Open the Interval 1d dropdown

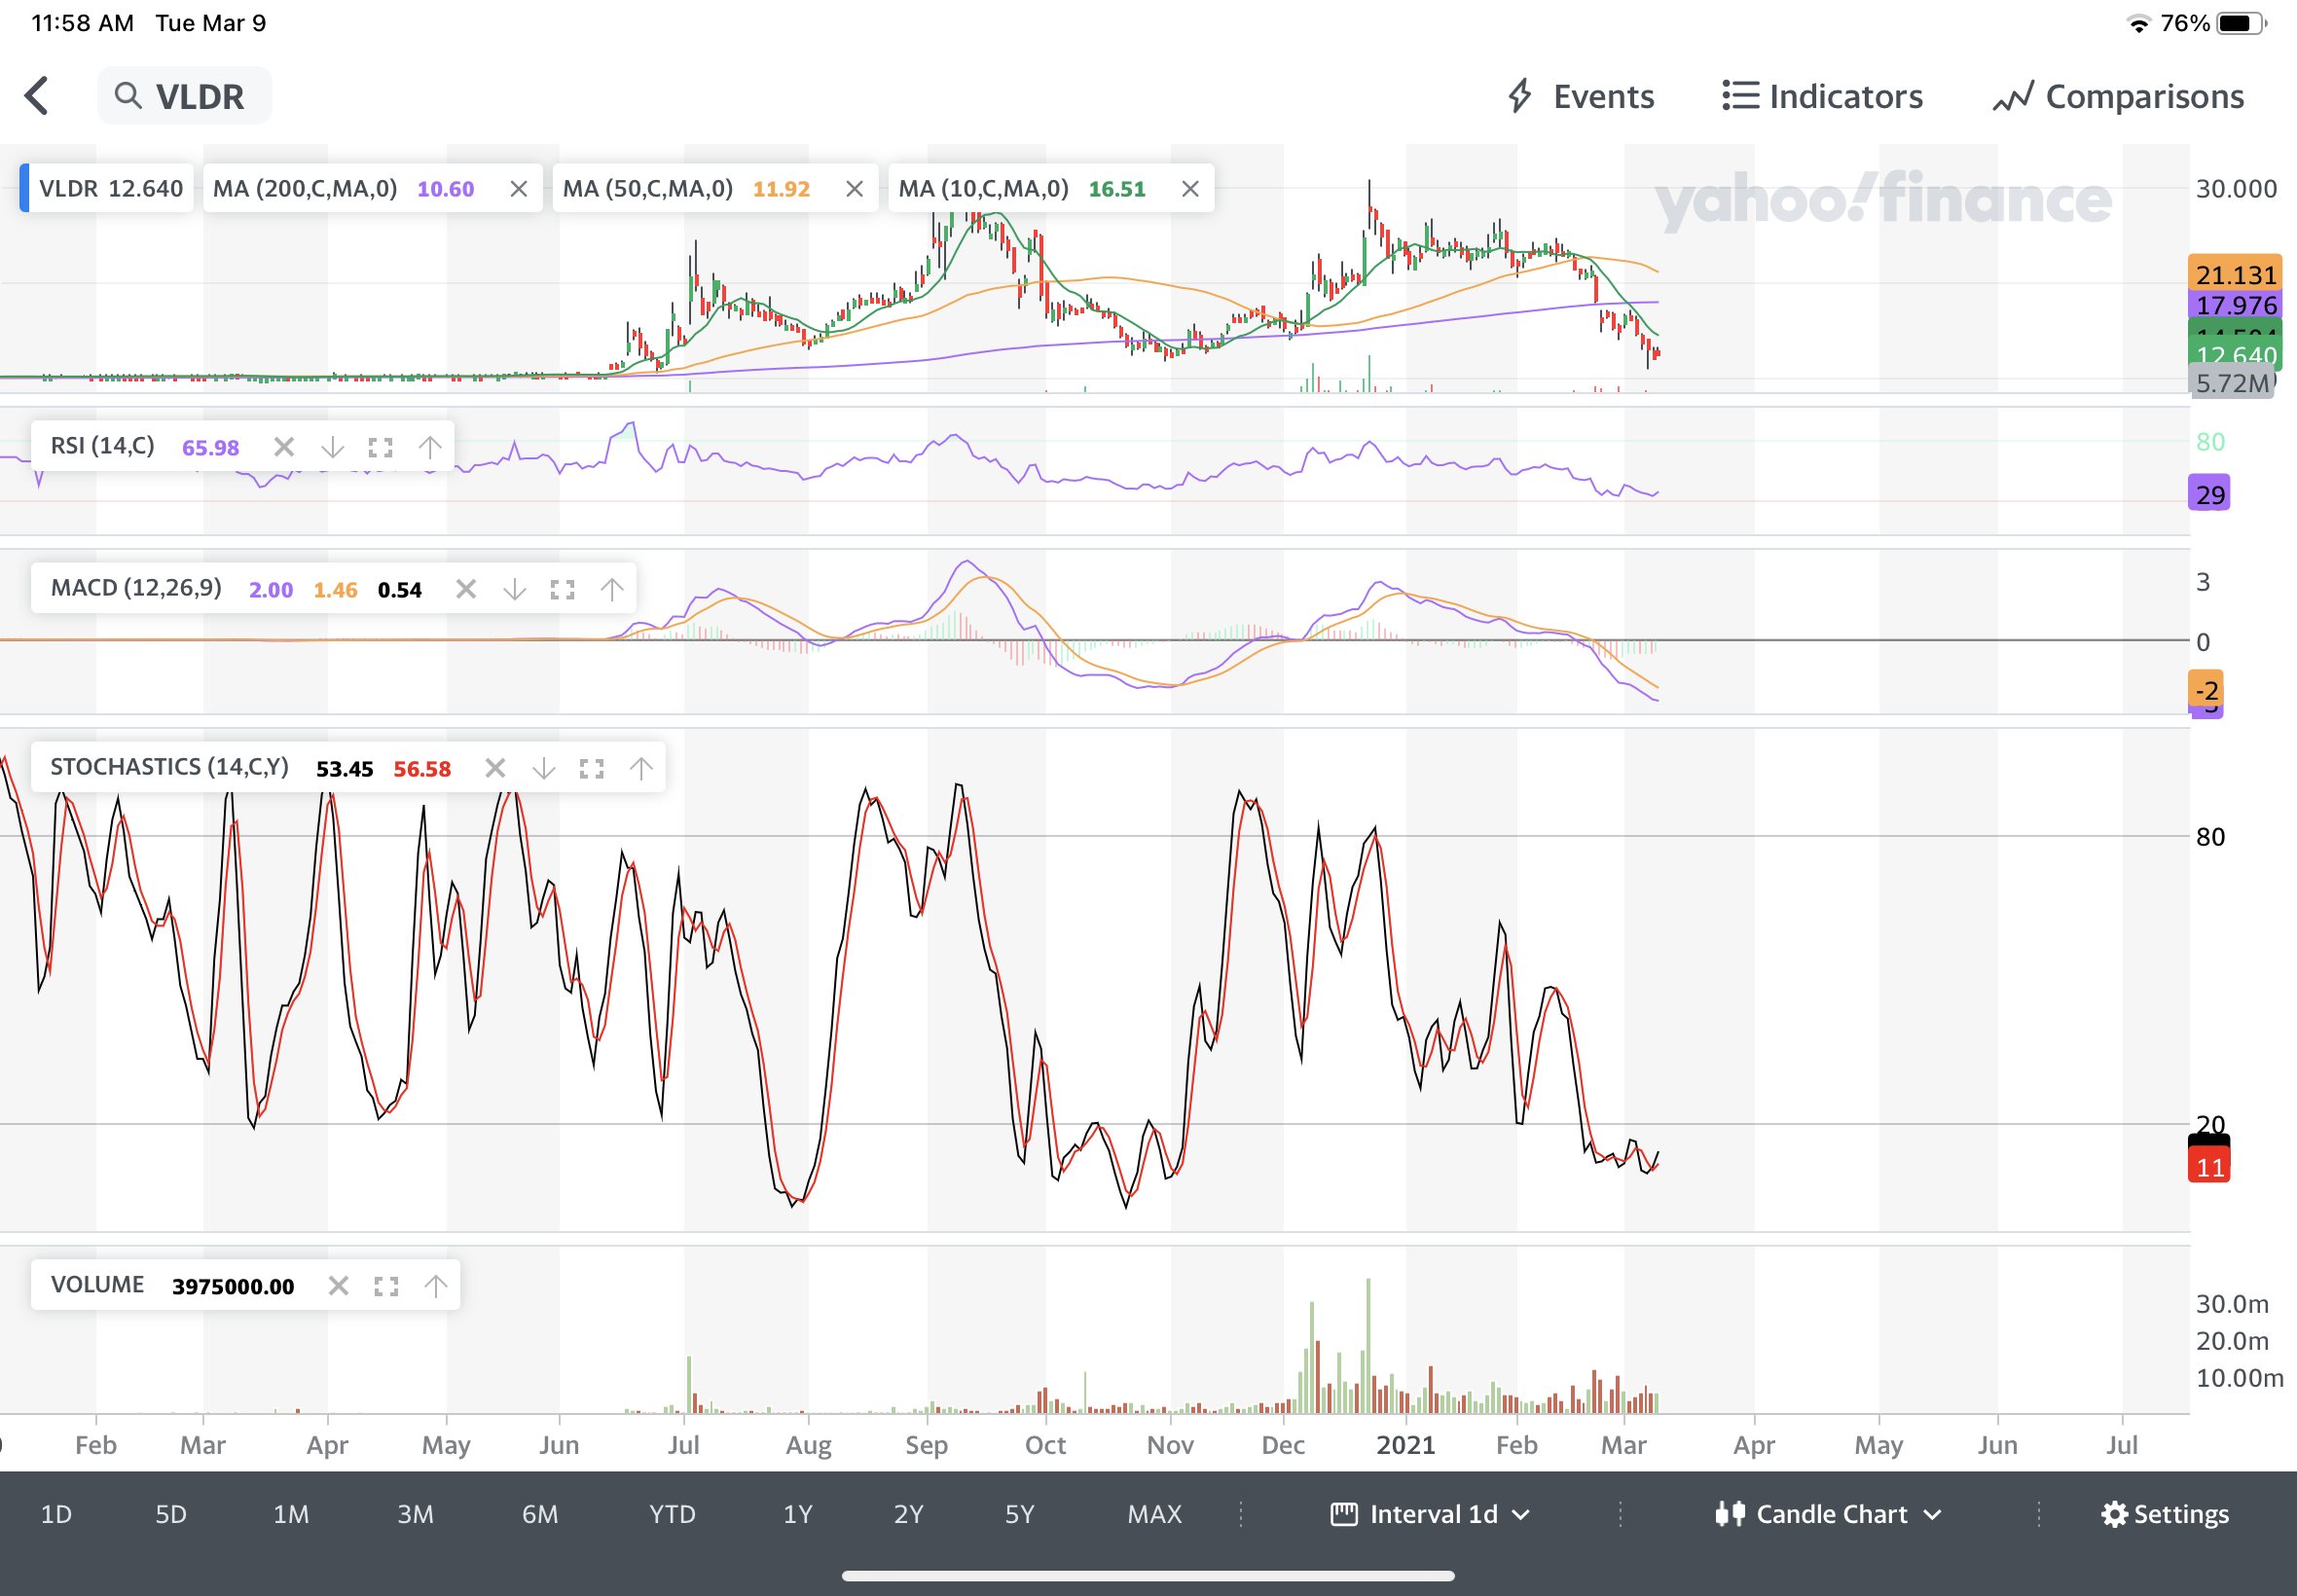coord(1430,1514)
